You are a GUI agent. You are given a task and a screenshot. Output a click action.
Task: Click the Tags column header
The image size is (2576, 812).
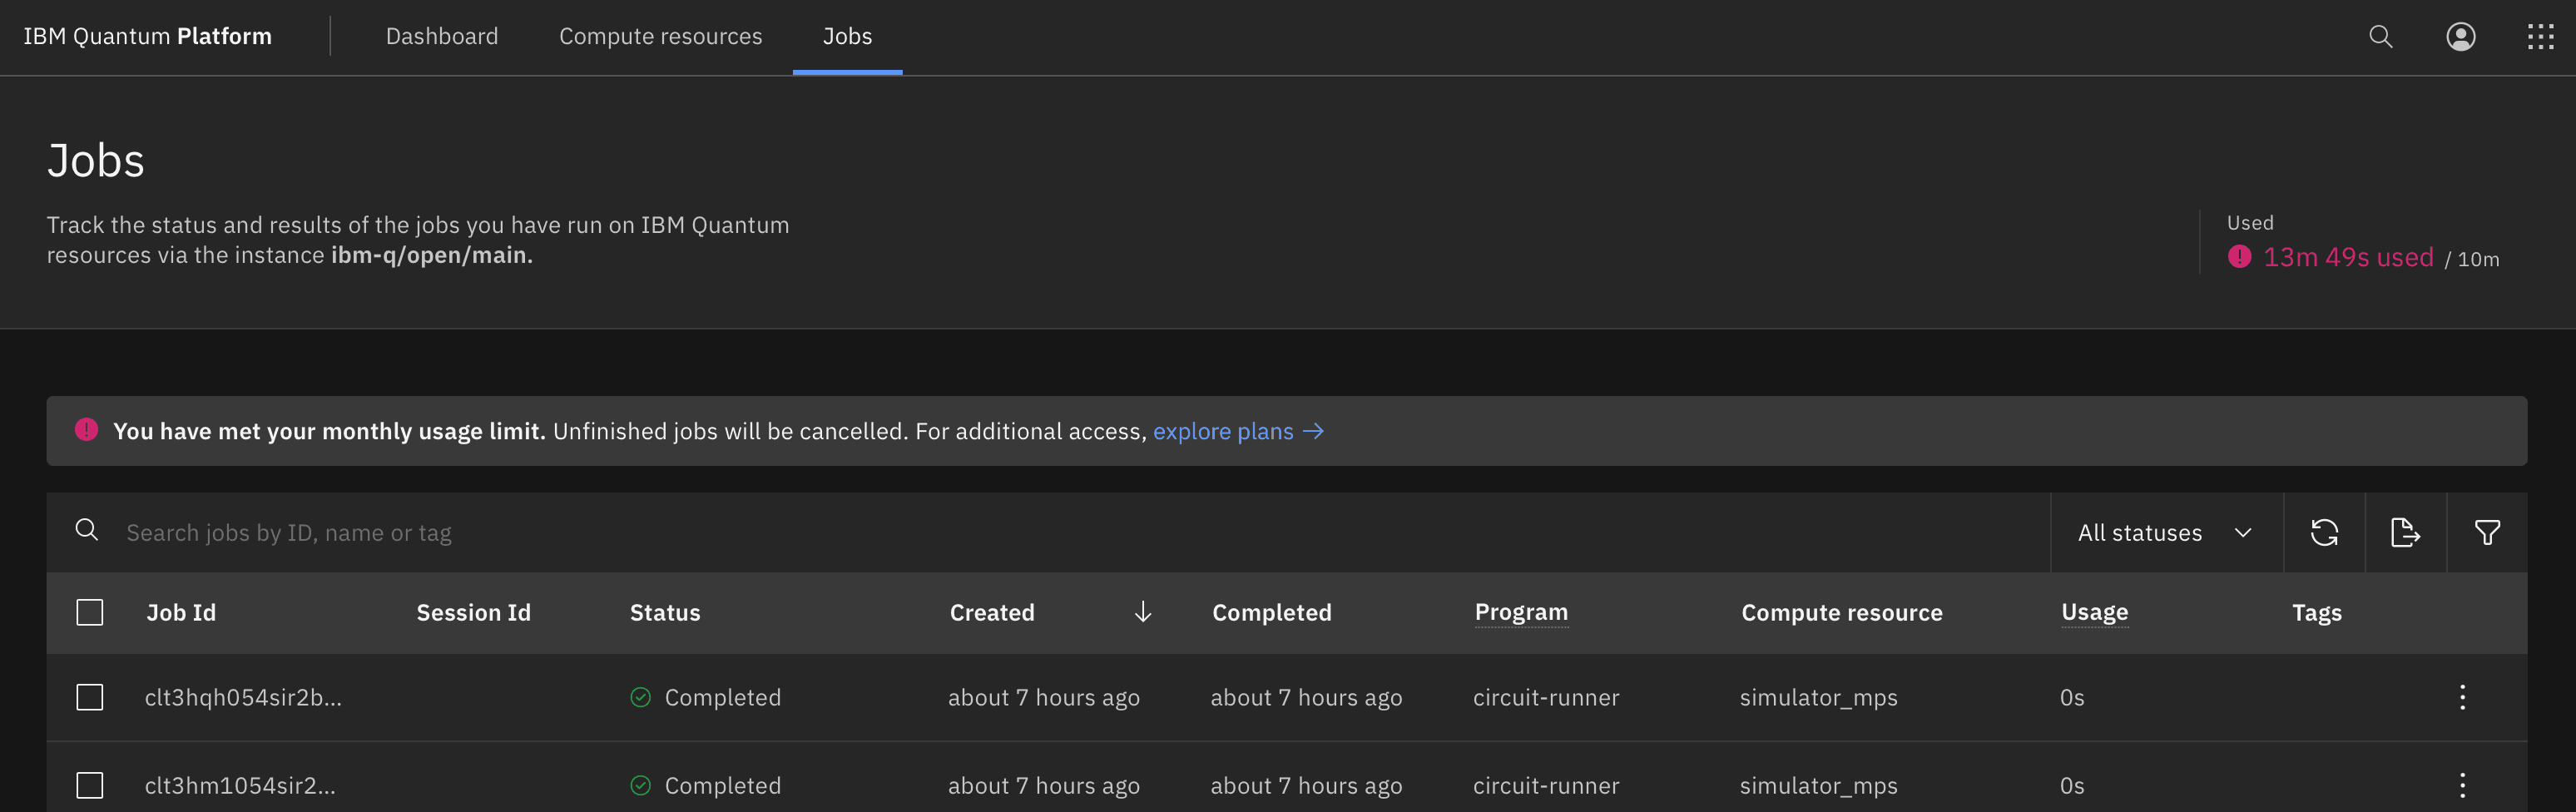(x=2317, y=612)
